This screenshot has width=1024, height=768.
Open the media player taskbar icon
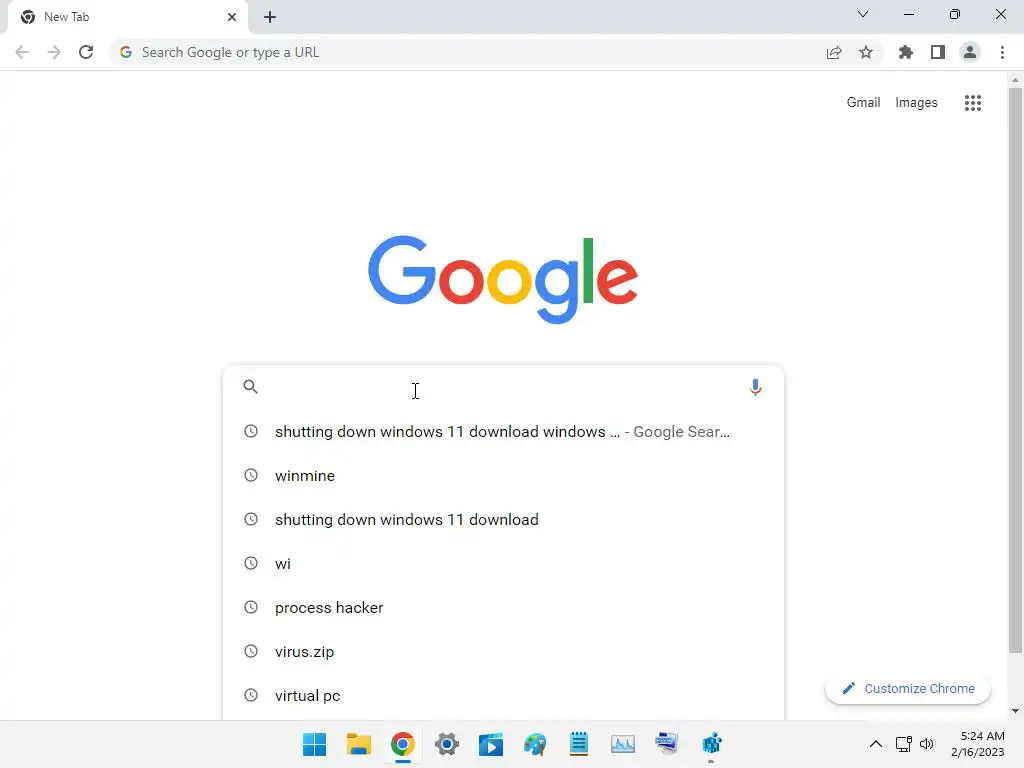click(x=491, y=744)
